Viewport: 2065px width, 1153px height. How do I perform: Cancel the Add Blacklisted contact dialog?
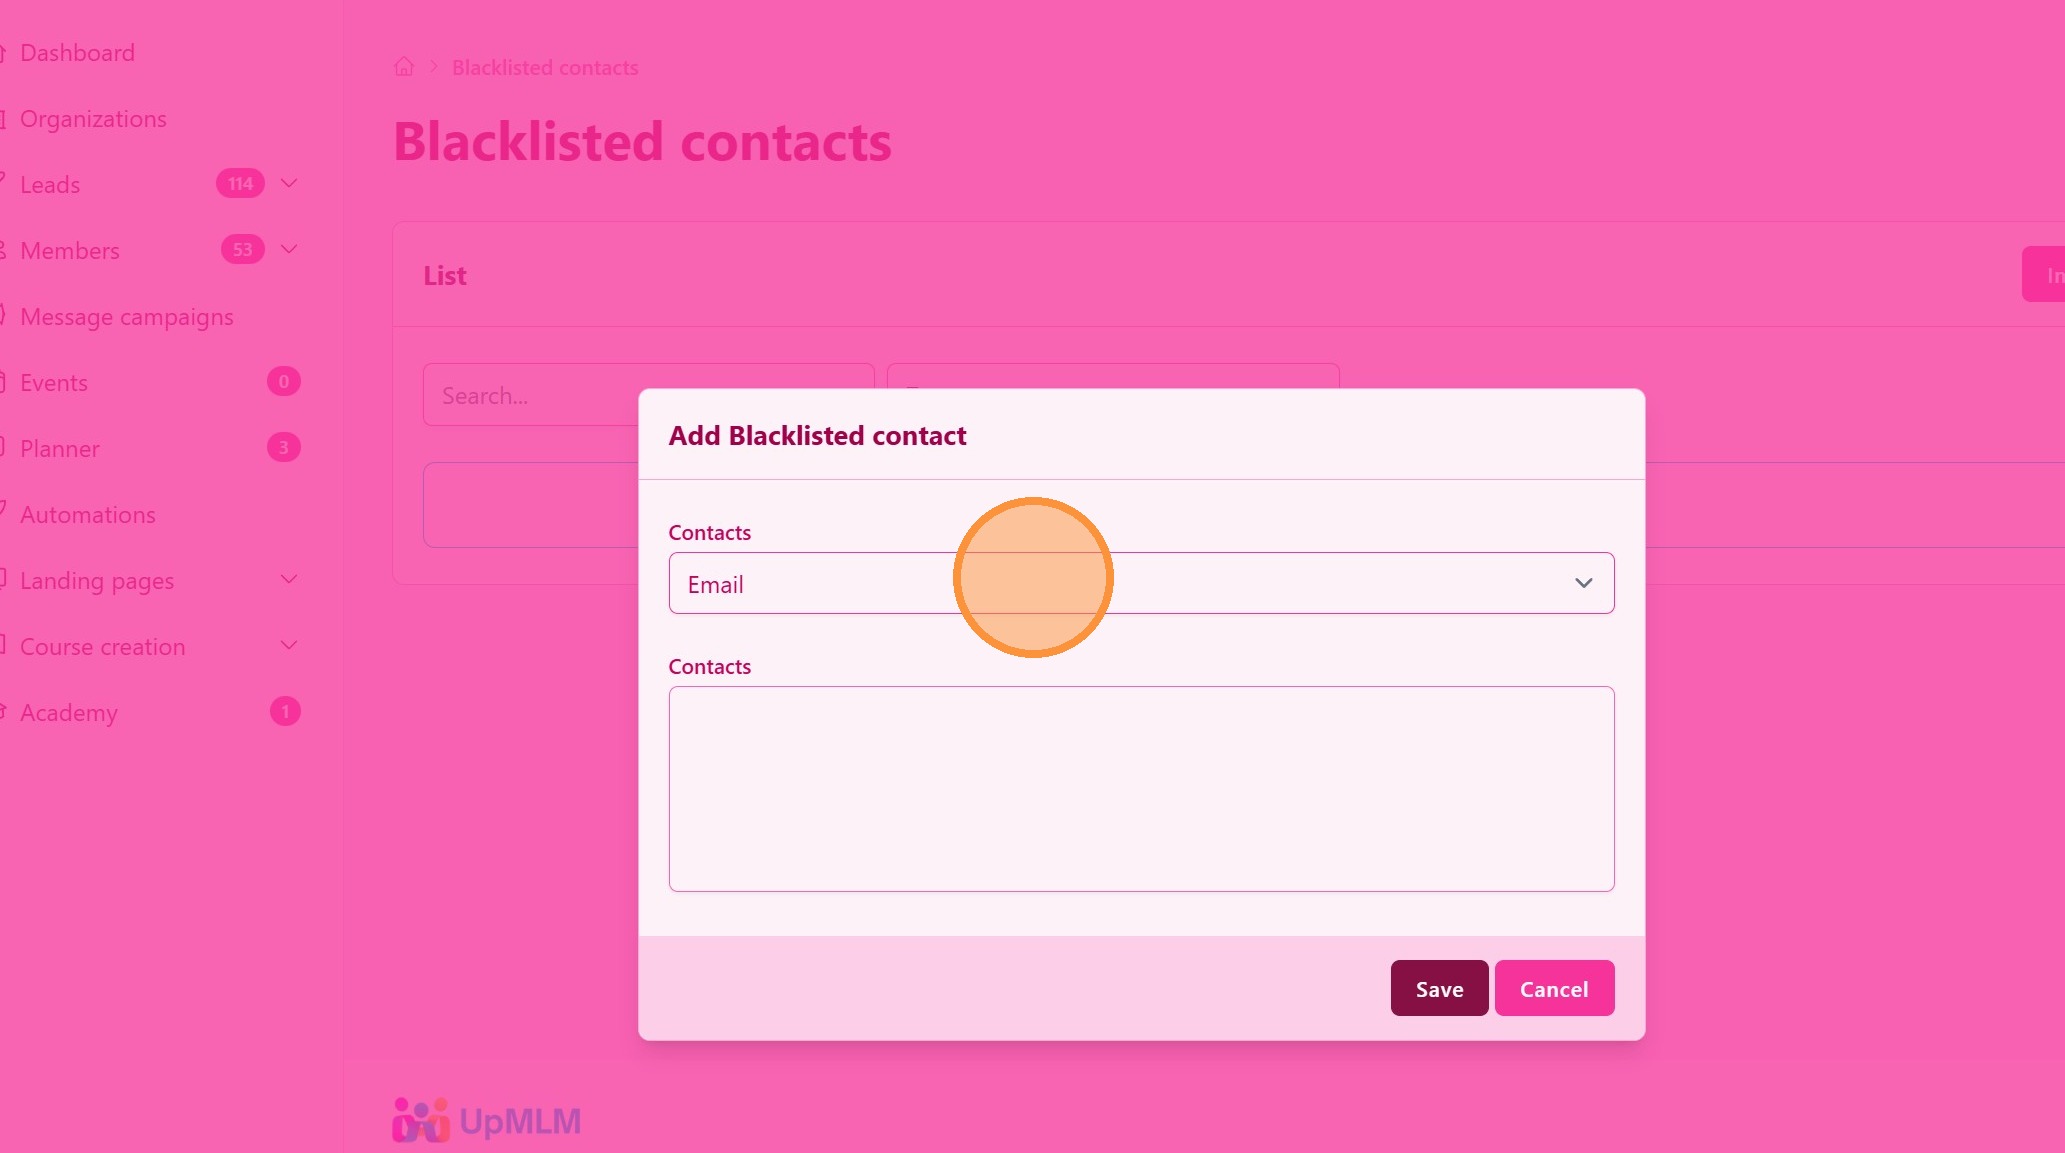click(1554, 988)
